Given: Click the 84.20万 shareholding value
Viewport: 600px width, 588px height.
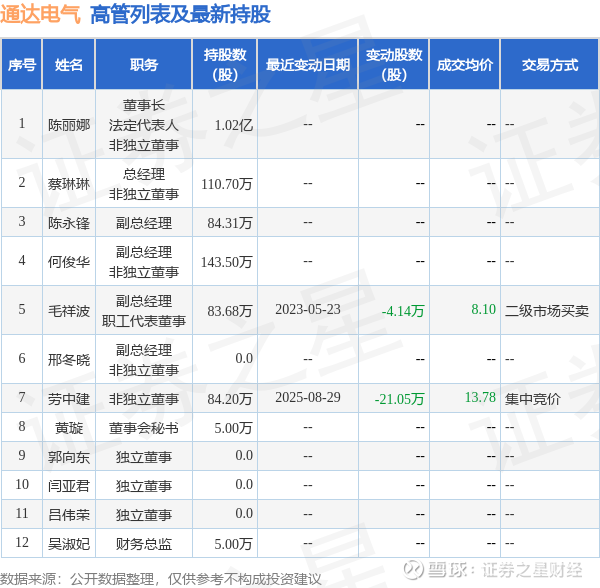Looking at the screenshot, I should [230, 399].
